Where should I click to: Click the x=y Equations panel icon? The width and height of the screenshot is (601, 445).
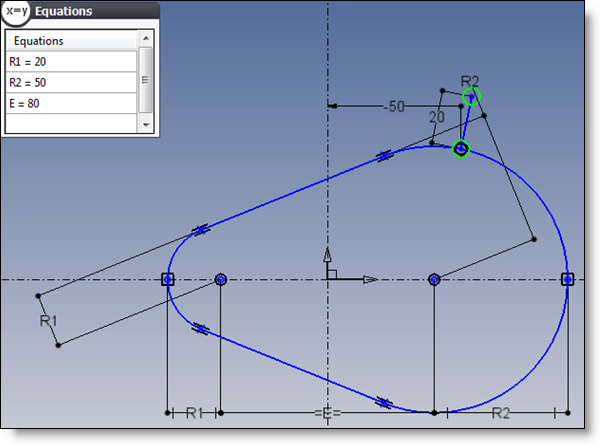tap(15, 12)
